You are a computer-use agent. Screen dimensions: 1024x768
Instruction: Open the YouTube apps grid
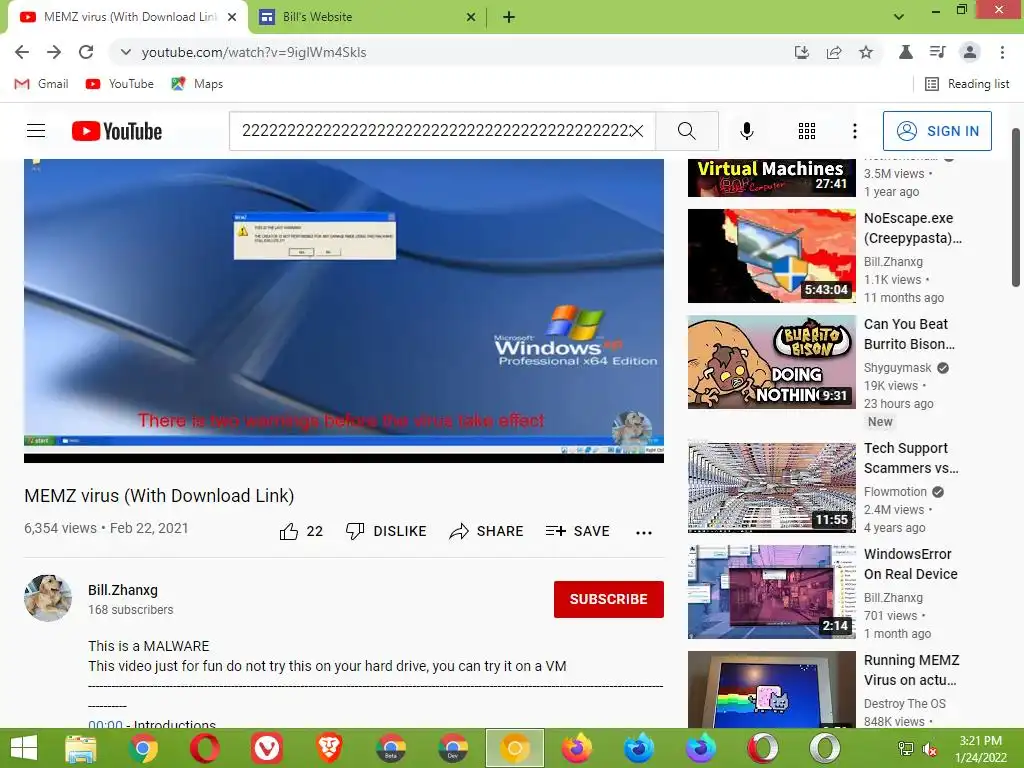coord(807,131)
